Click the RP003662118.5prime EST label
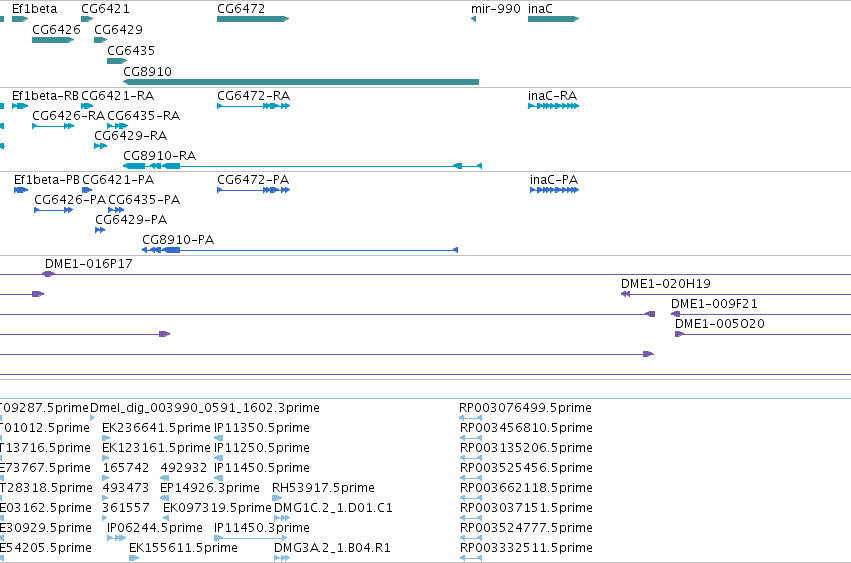 click(x=526, y=488)
